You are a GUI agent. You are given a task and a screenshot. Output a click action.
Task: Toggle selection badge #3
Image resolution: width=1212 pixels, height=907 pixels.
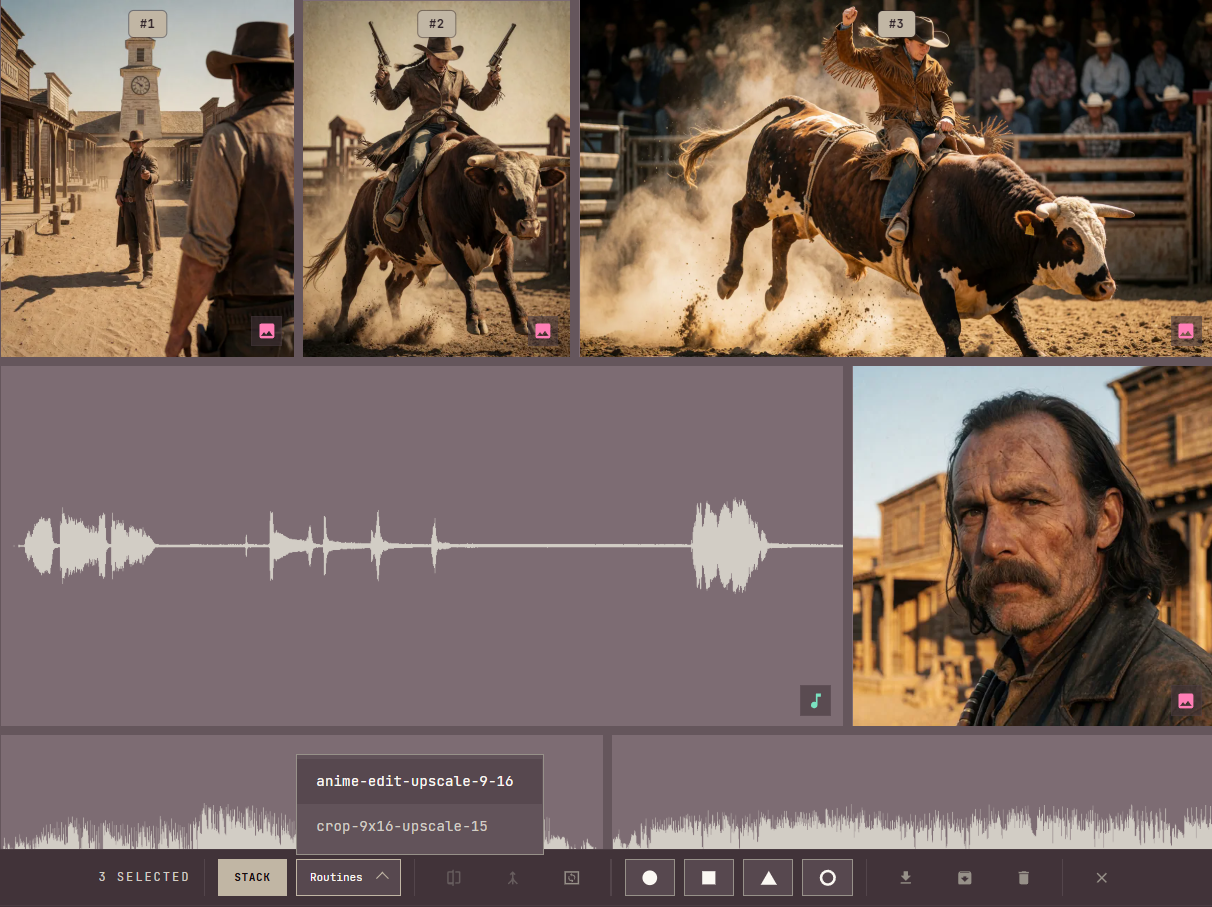896,24
